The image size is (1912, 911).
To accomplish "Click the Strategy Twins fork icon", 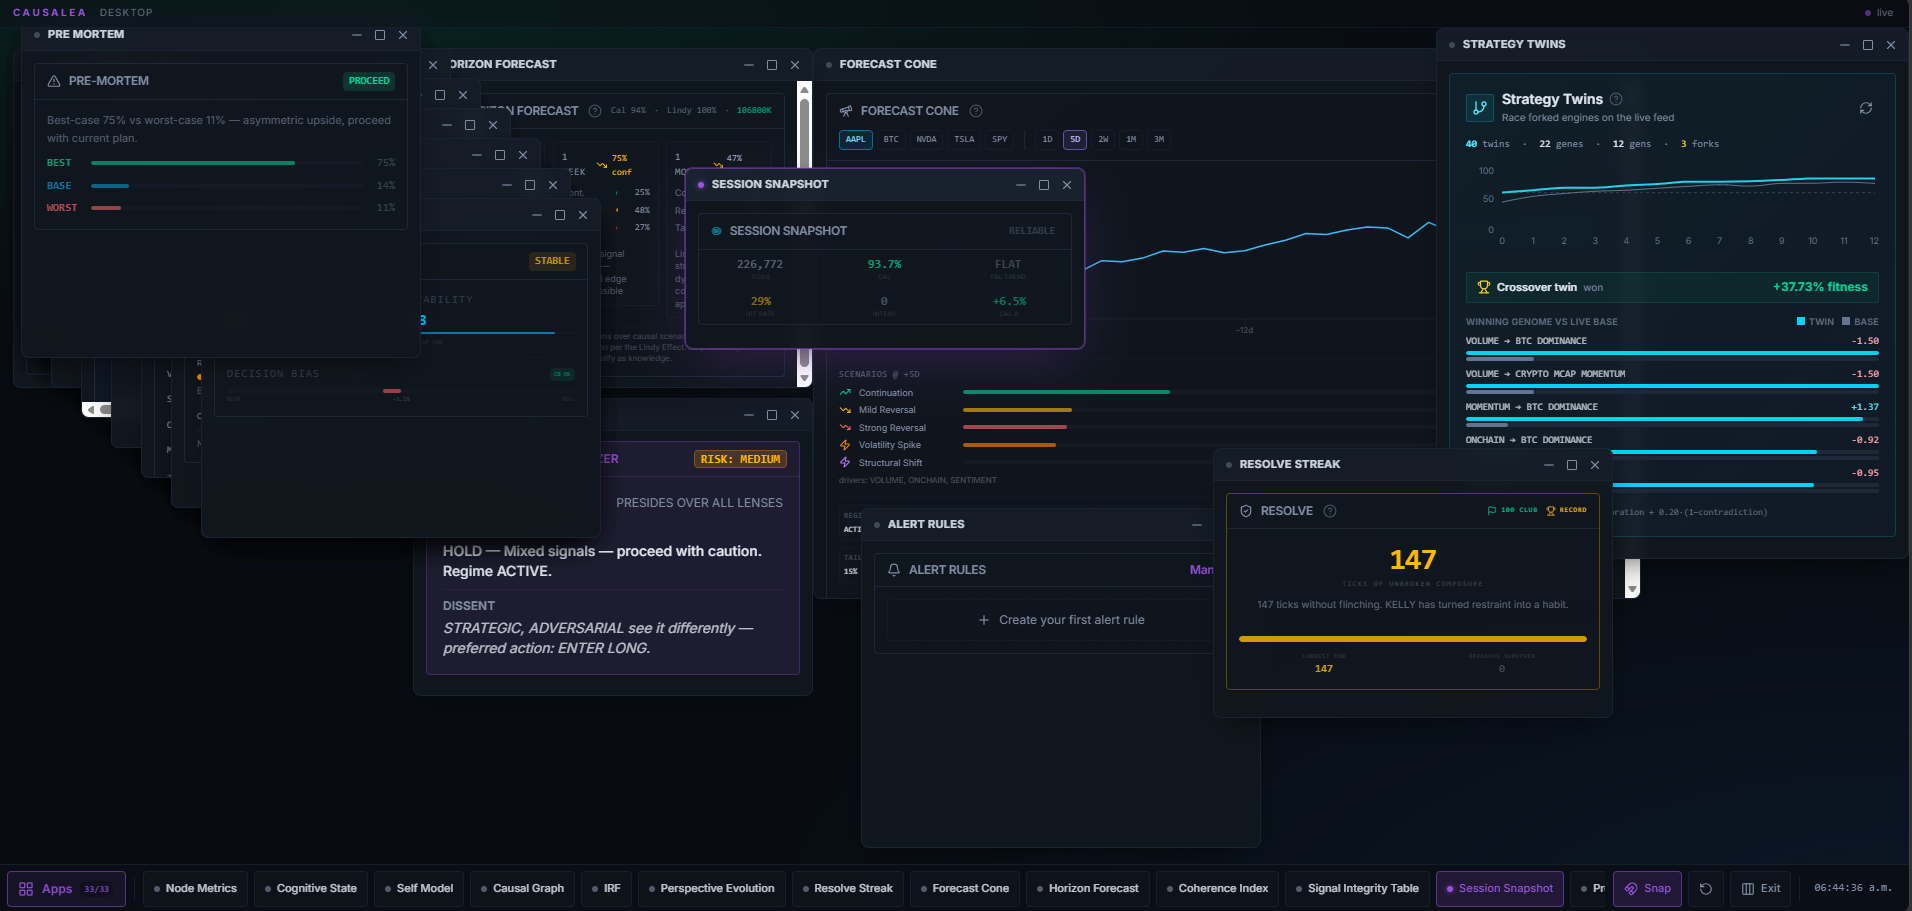I will (x=1480, y=108).
